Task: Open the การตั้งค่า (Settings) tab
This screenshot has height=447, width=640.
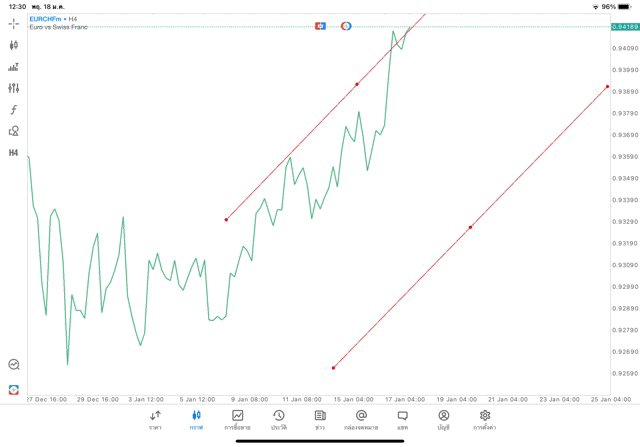Action: point(485,419)
